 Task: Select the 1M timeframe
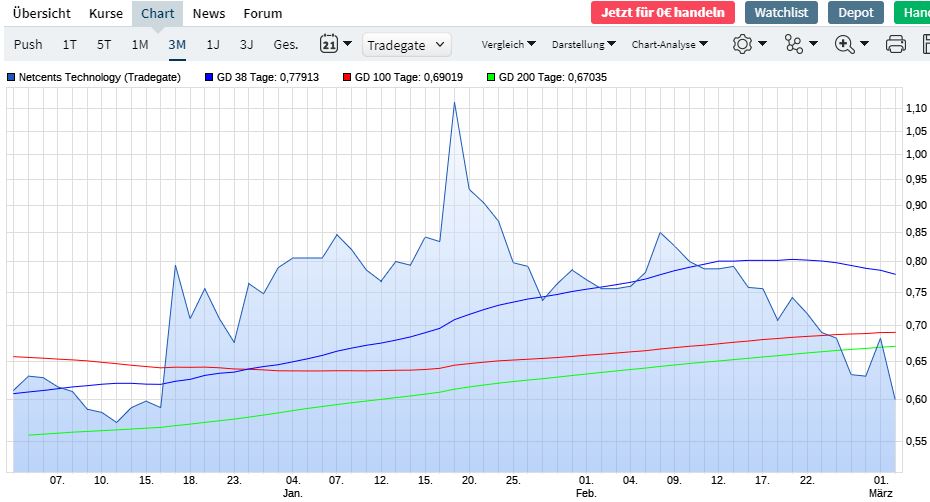140,45
